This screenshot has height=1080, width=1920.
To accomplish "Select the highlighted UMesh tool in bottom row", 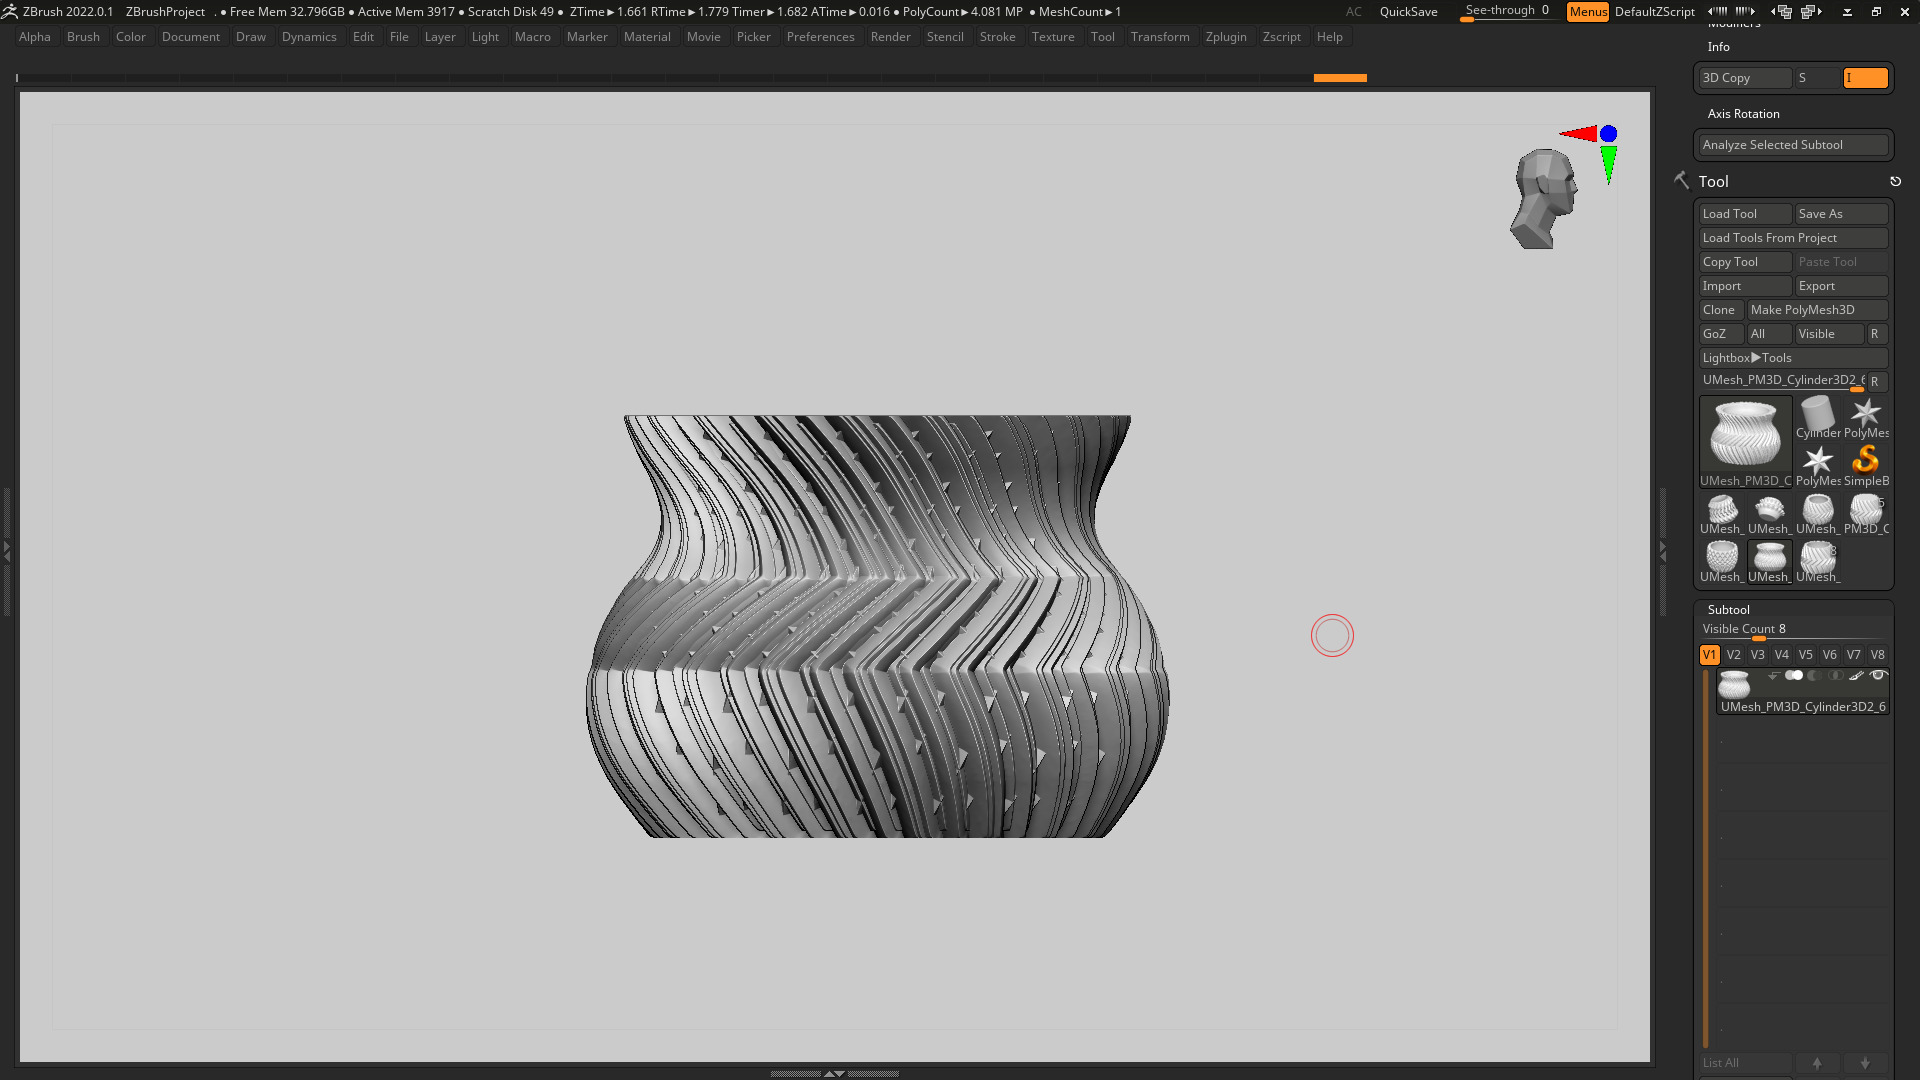I will click(1769, 561).
